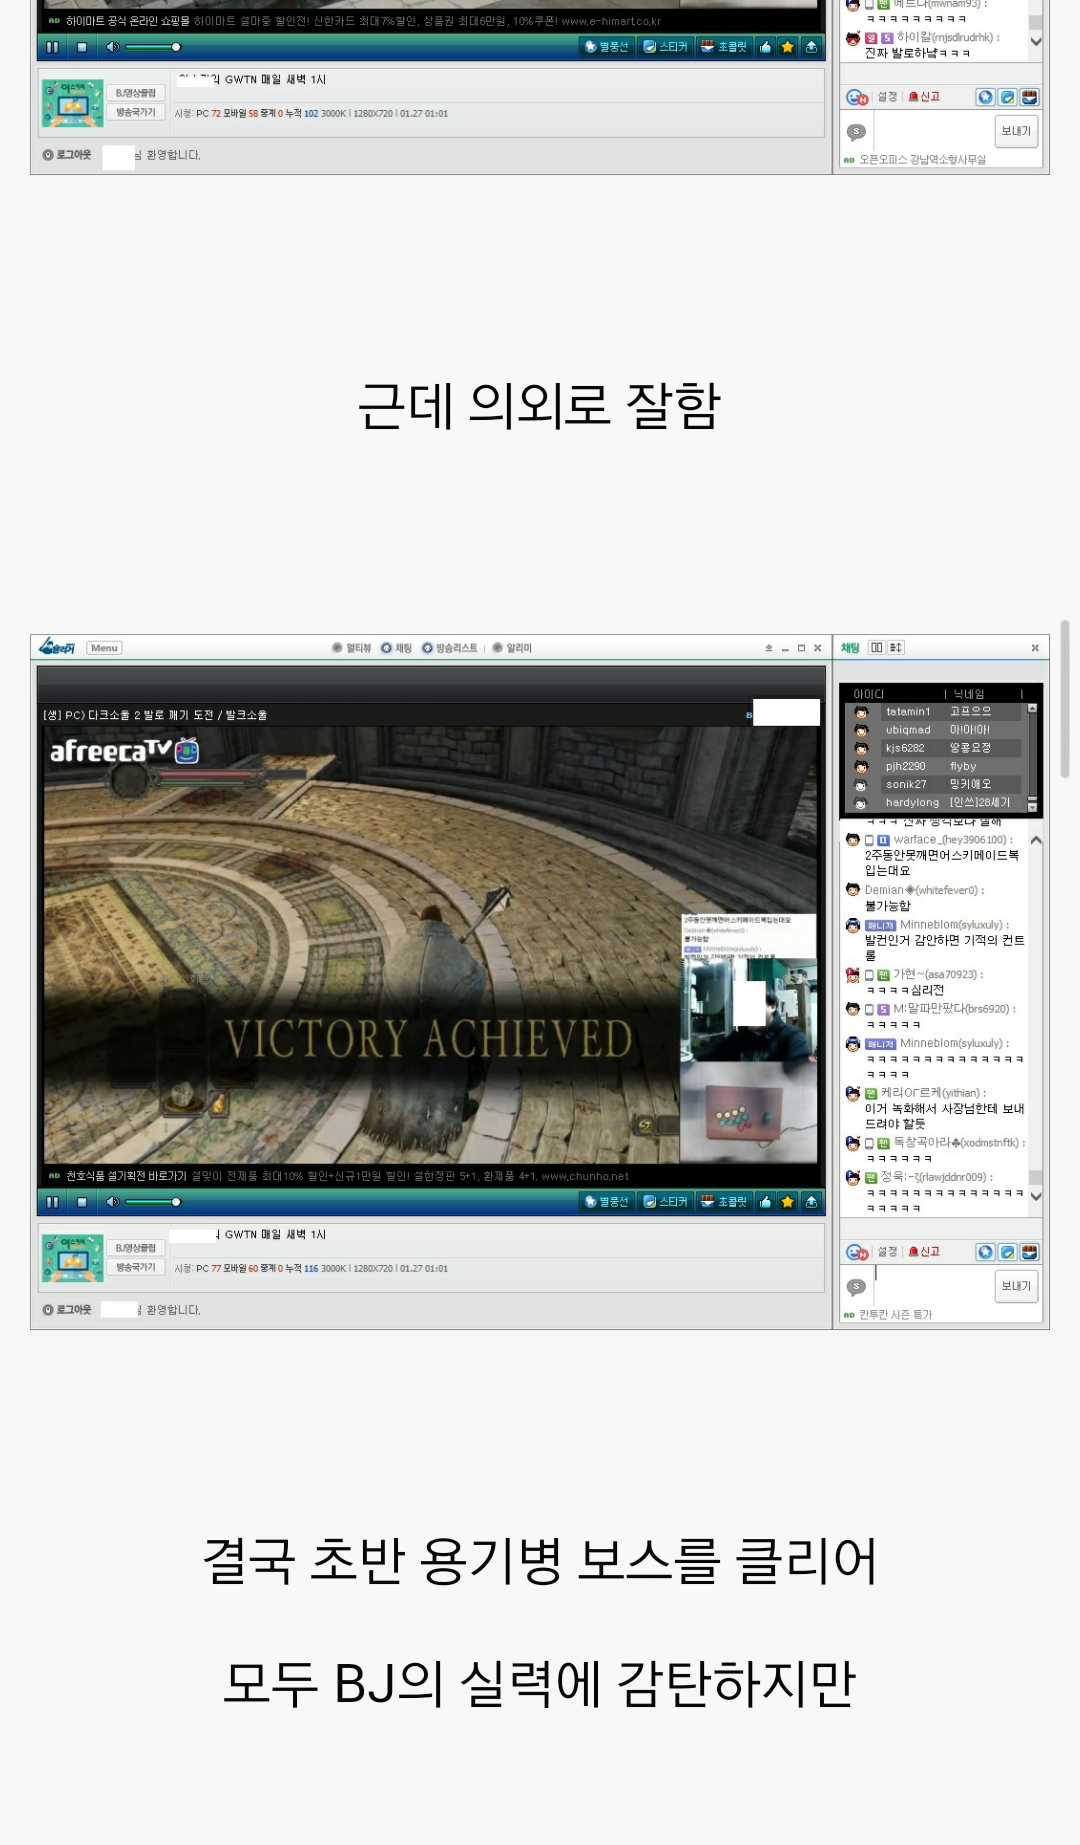Click BJ영상클립 button in upper window
The height and width of the screenshot is (1845, 1080).
(135, 93)
